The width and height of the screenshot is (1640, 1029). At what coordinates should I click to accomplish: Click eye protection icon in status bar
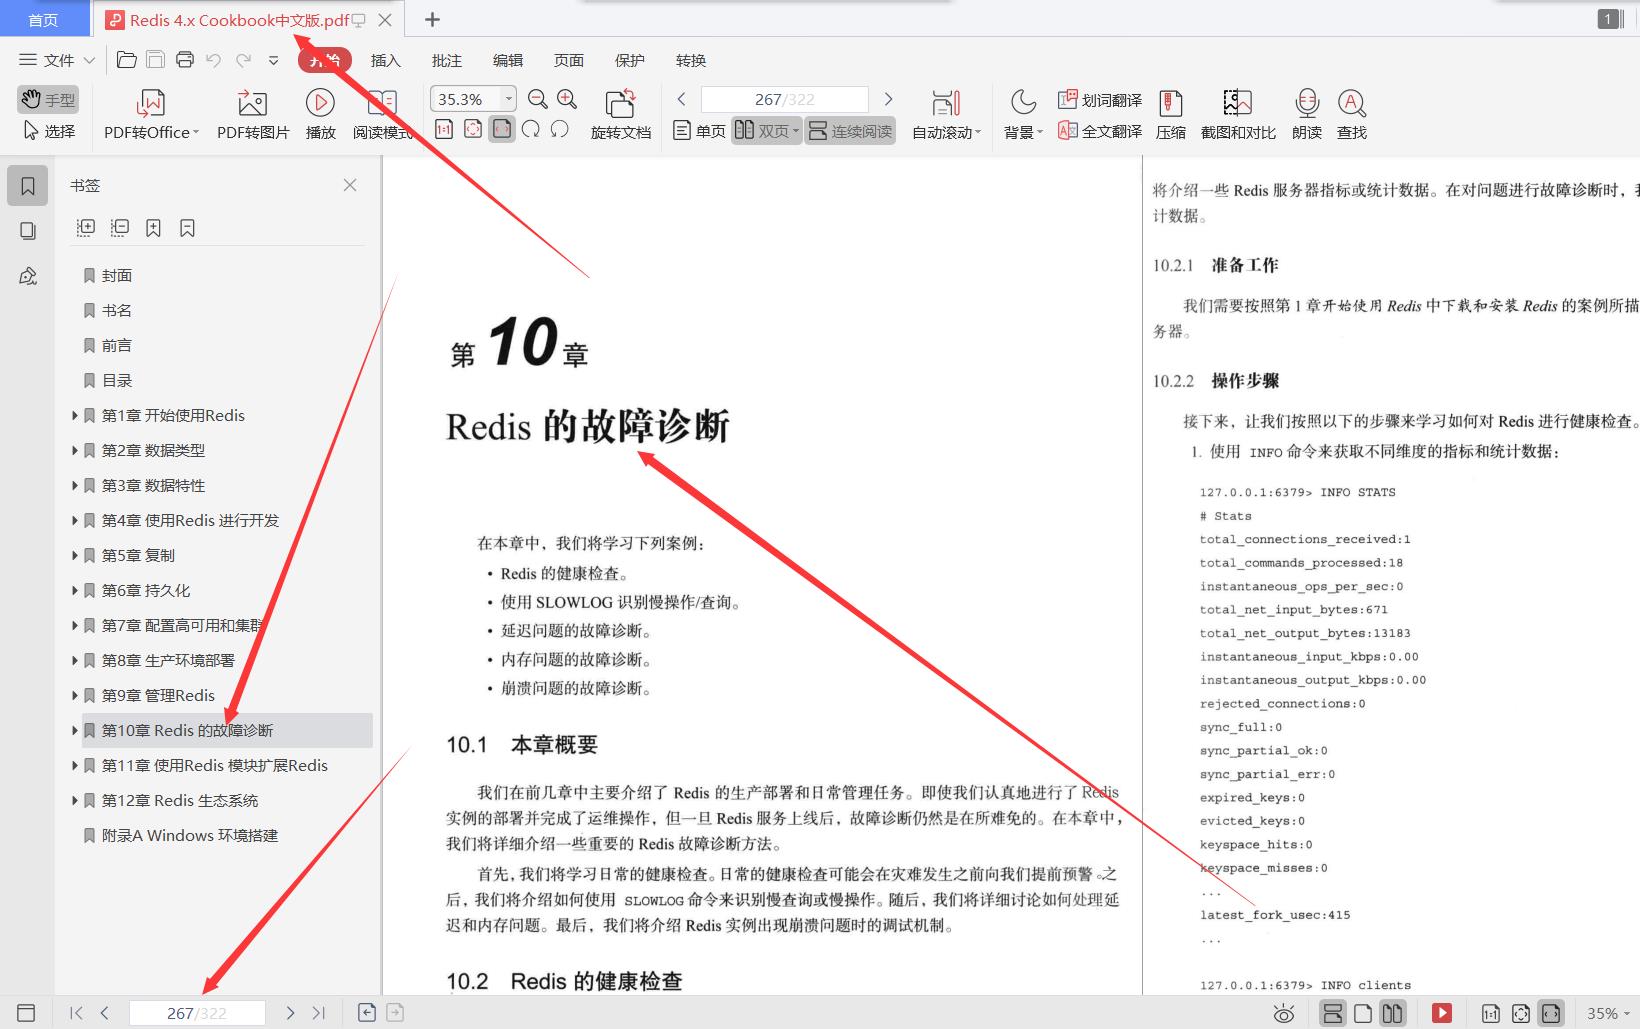click(x=1284, y=1013)
